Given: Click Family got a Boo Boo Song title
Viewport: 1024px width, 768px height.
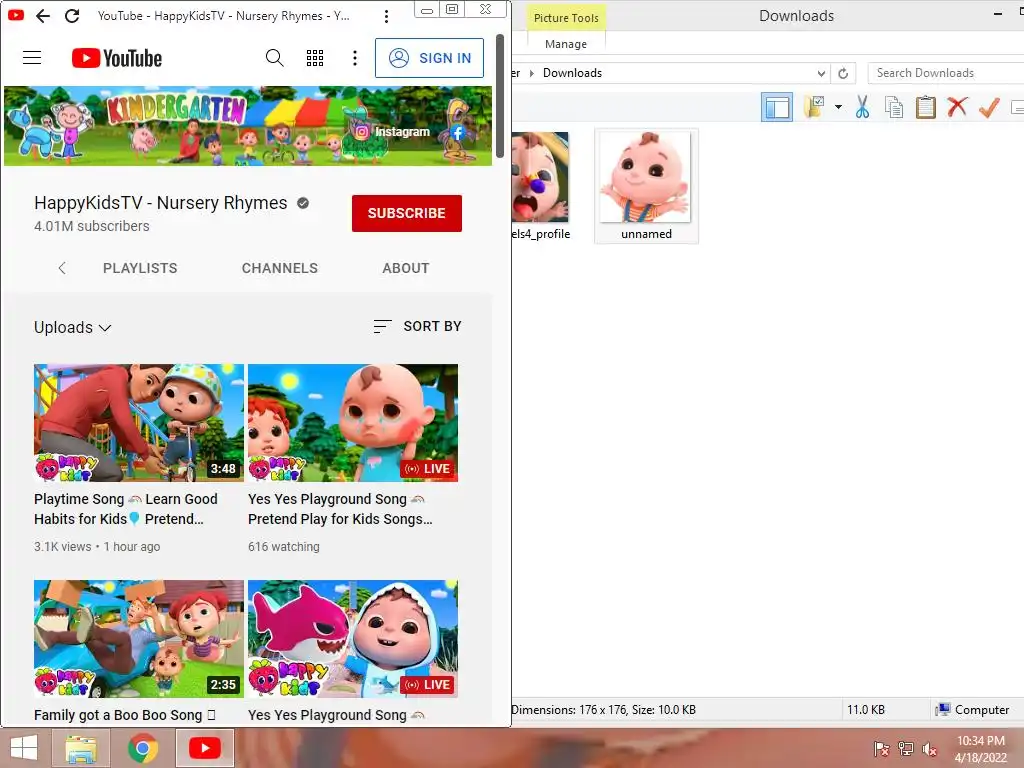Looking at the screenshot, I should pos(125,715).
